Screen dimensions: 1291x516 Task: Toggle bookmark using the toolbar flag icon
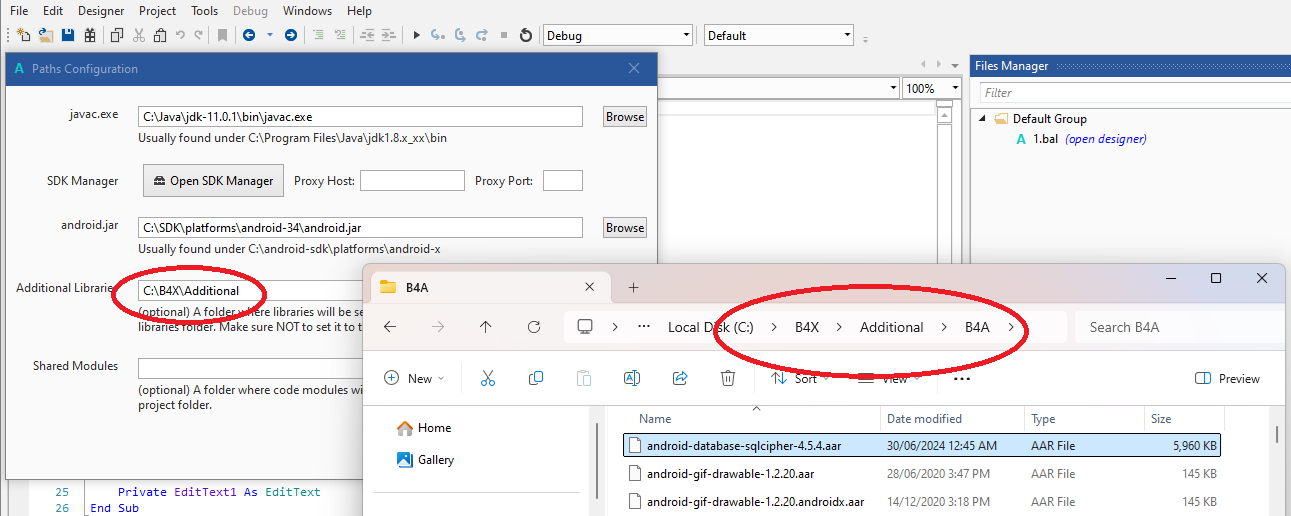point(222,35)
